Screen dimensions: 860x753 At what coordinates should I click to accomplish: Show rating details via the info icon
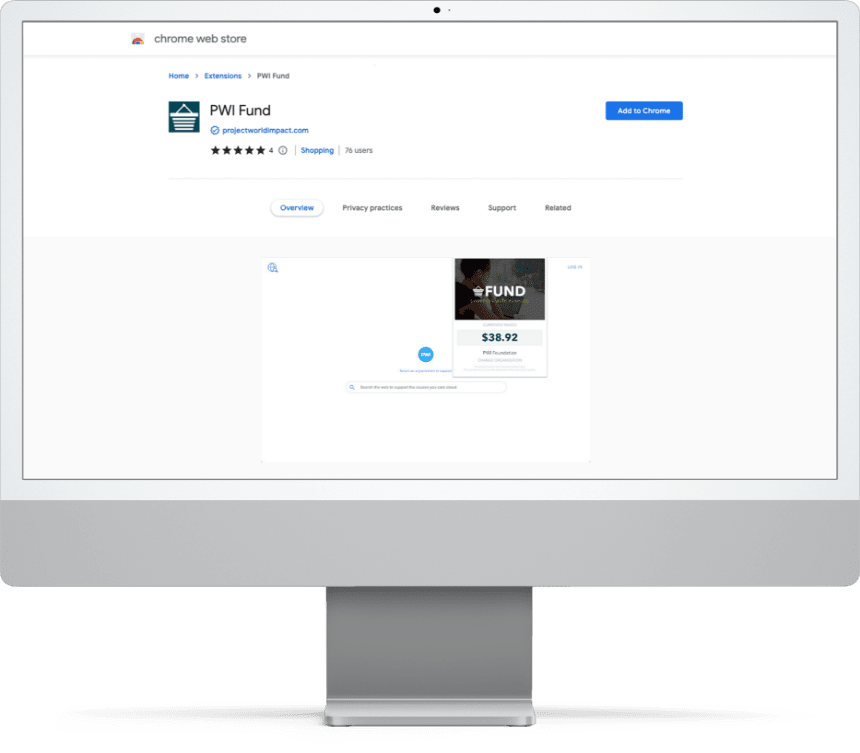pyautogui.click(x=282, y=150)
